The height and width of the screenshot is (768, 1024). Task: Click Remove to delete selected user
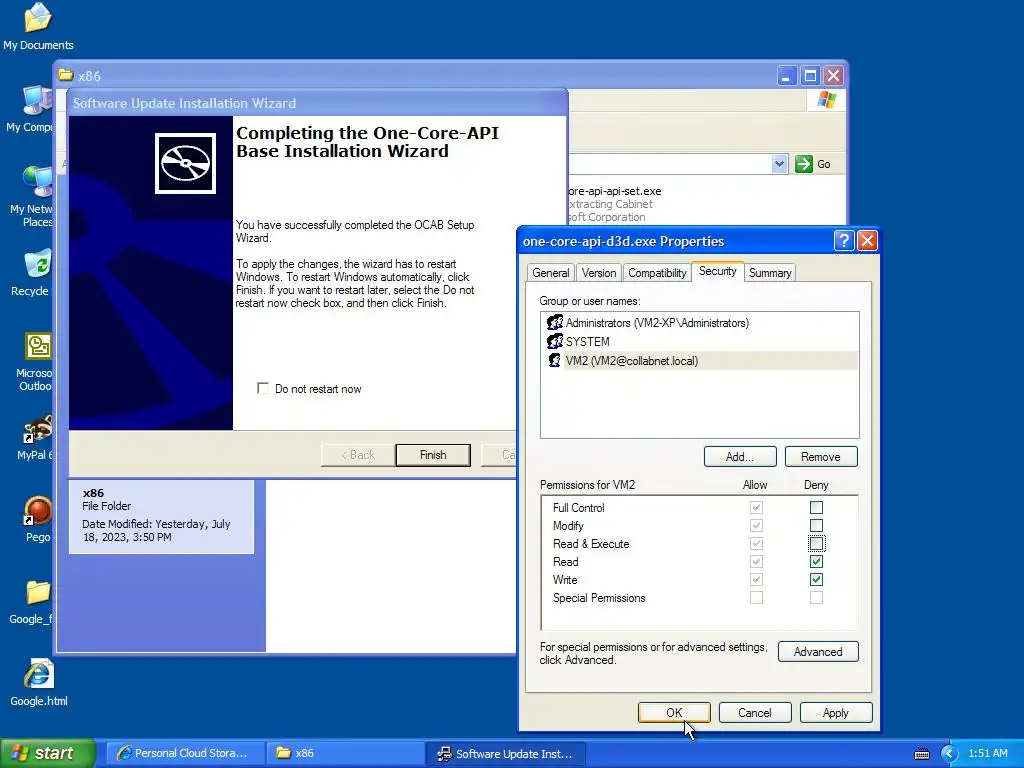tap(821, 457)
